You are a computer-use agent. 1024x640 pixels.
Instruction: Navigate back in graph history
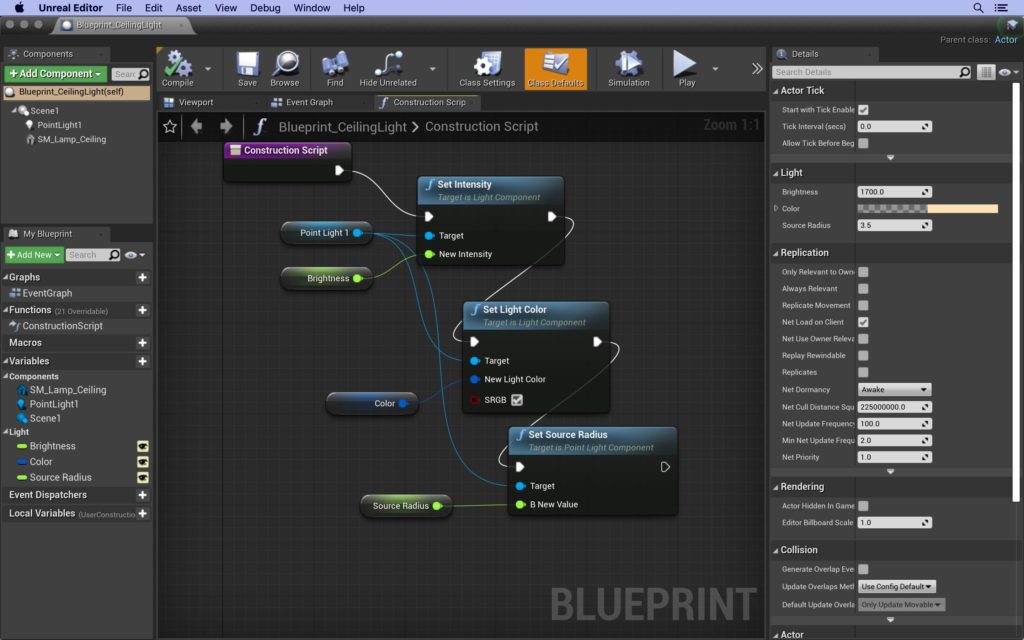click(197, 127)
